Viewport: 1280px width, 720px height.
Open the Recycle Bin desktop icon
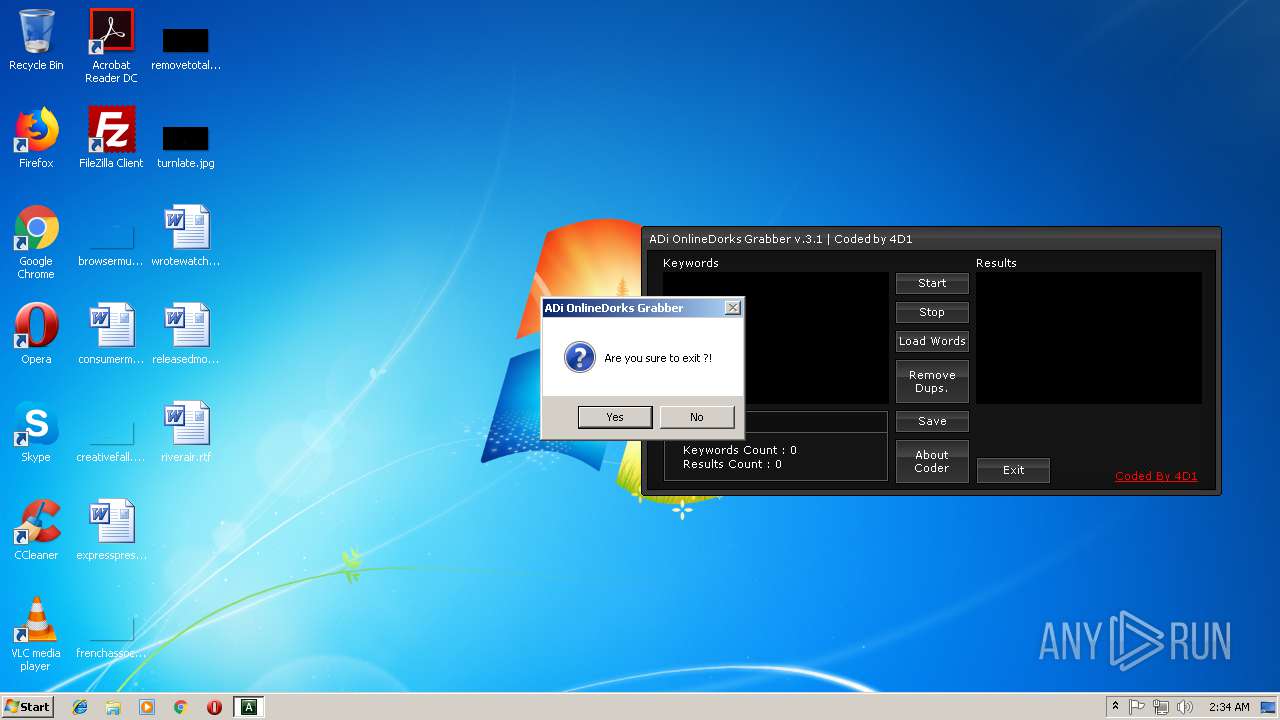click(x=36, y=40)
